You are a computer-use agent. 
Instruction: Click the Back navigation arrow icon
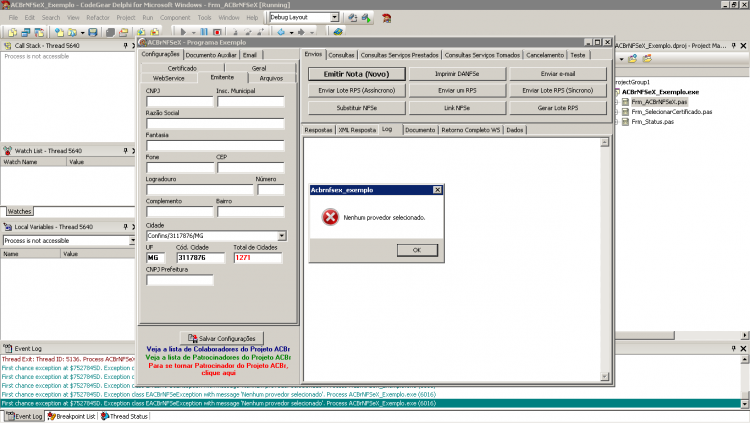281,32
